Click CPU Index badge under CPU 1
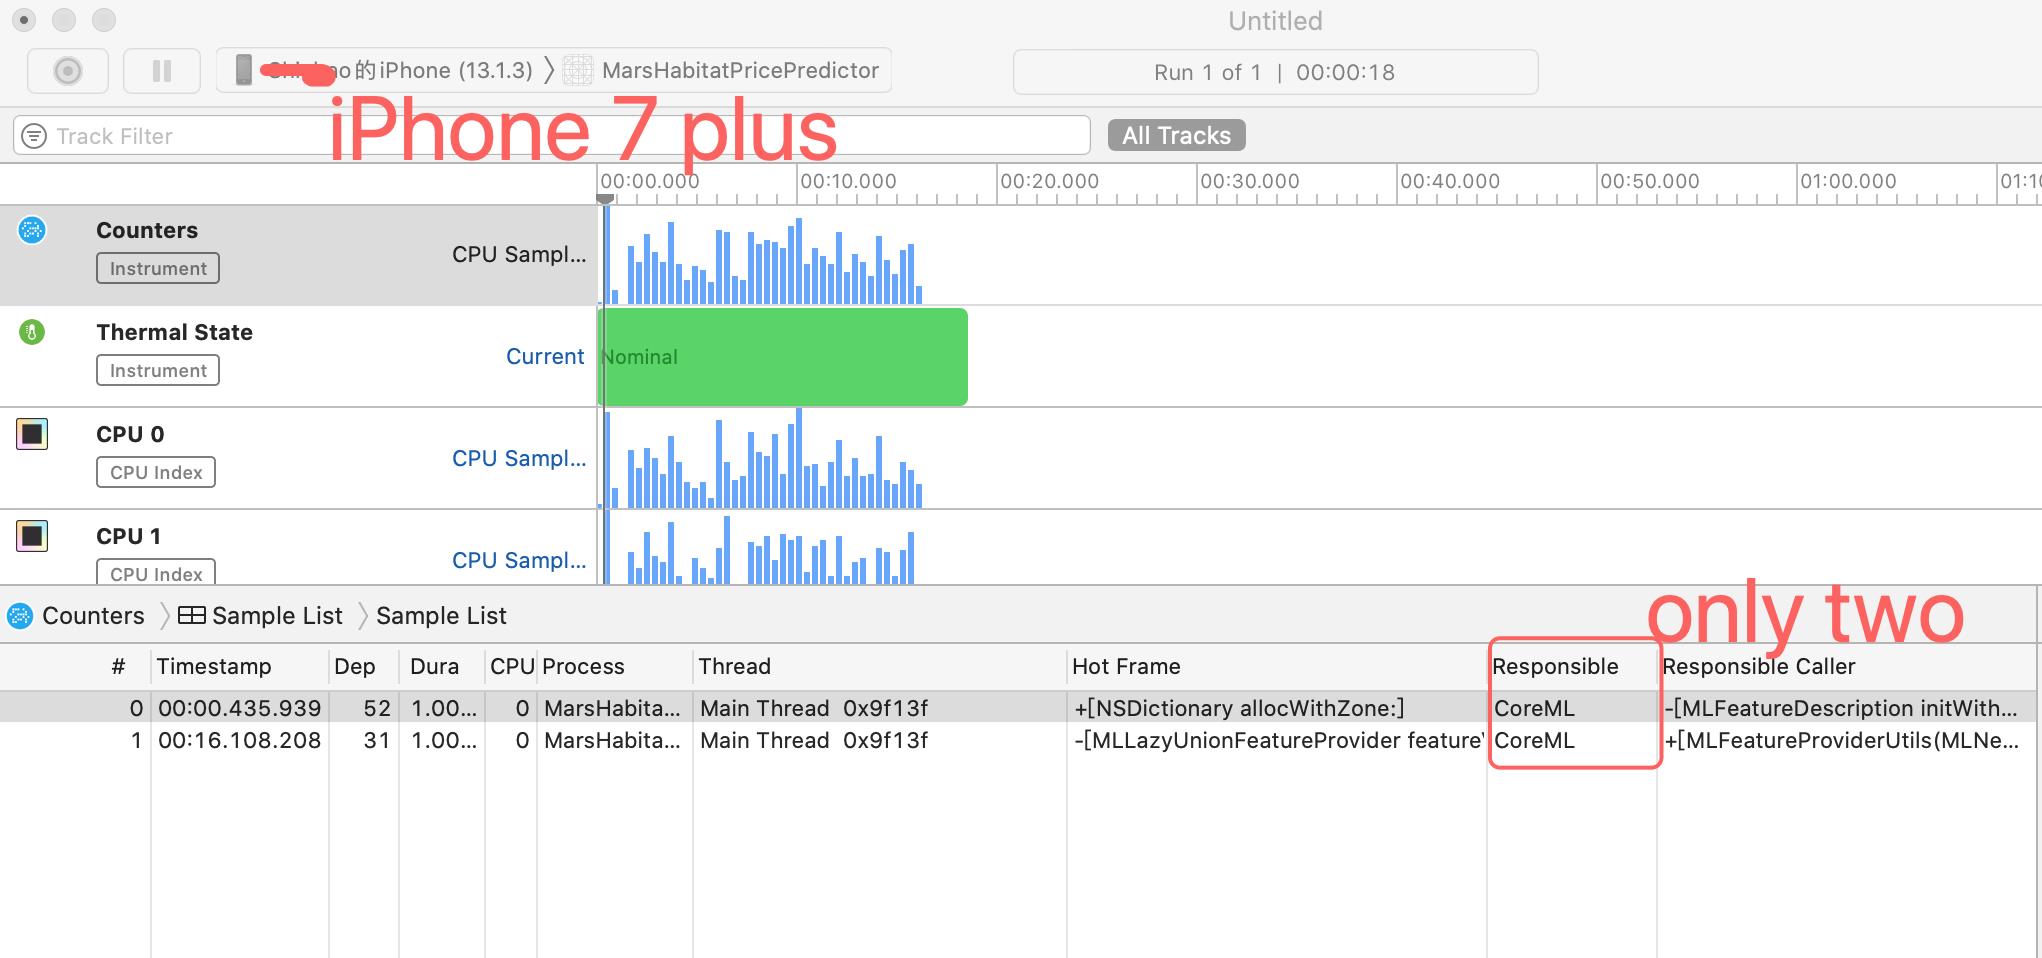 156,572
